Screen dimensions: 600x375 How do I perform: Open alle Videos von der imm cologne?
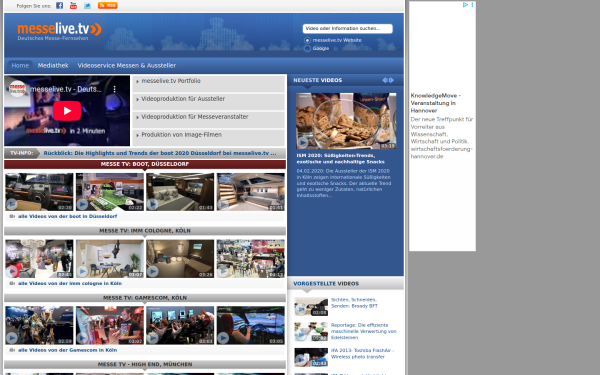pyautogui.click(x=70, y=284)
